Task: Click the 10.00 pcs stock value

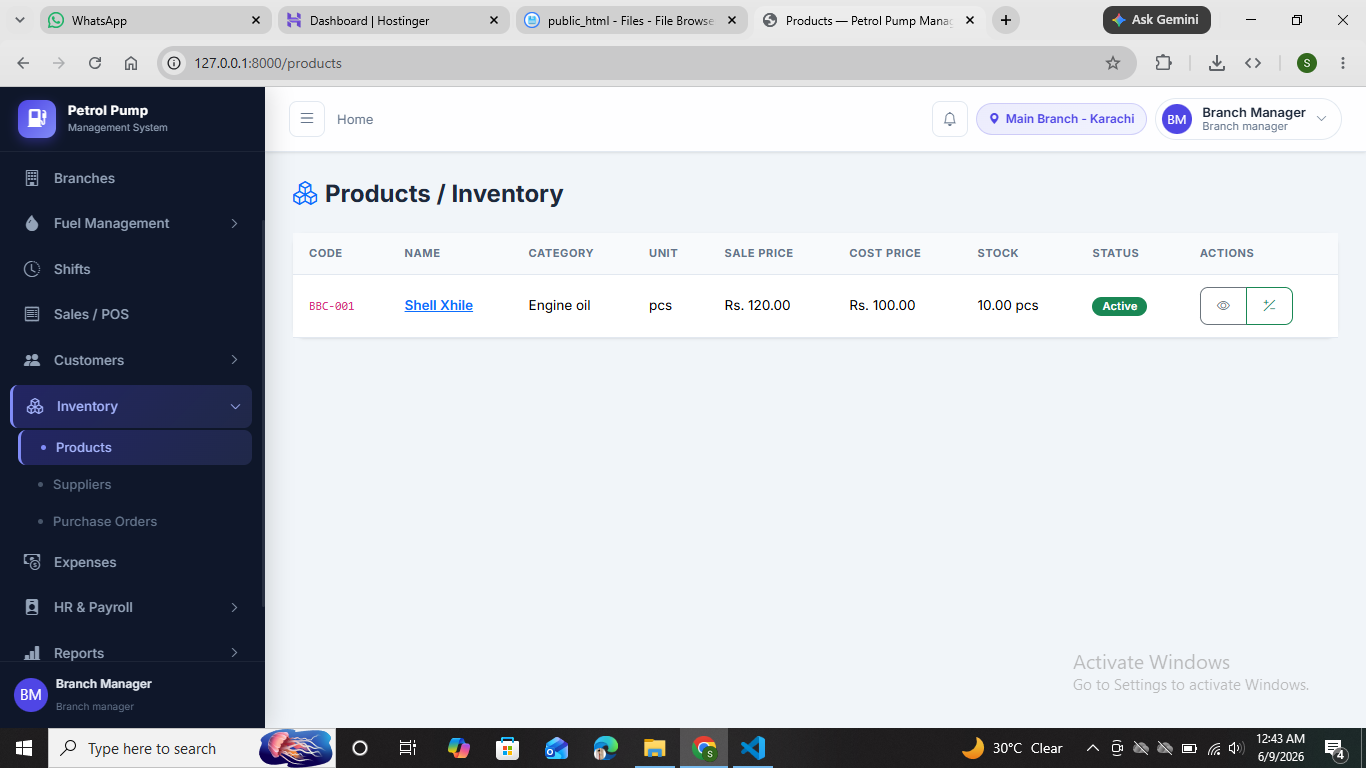Action: 1008,305
